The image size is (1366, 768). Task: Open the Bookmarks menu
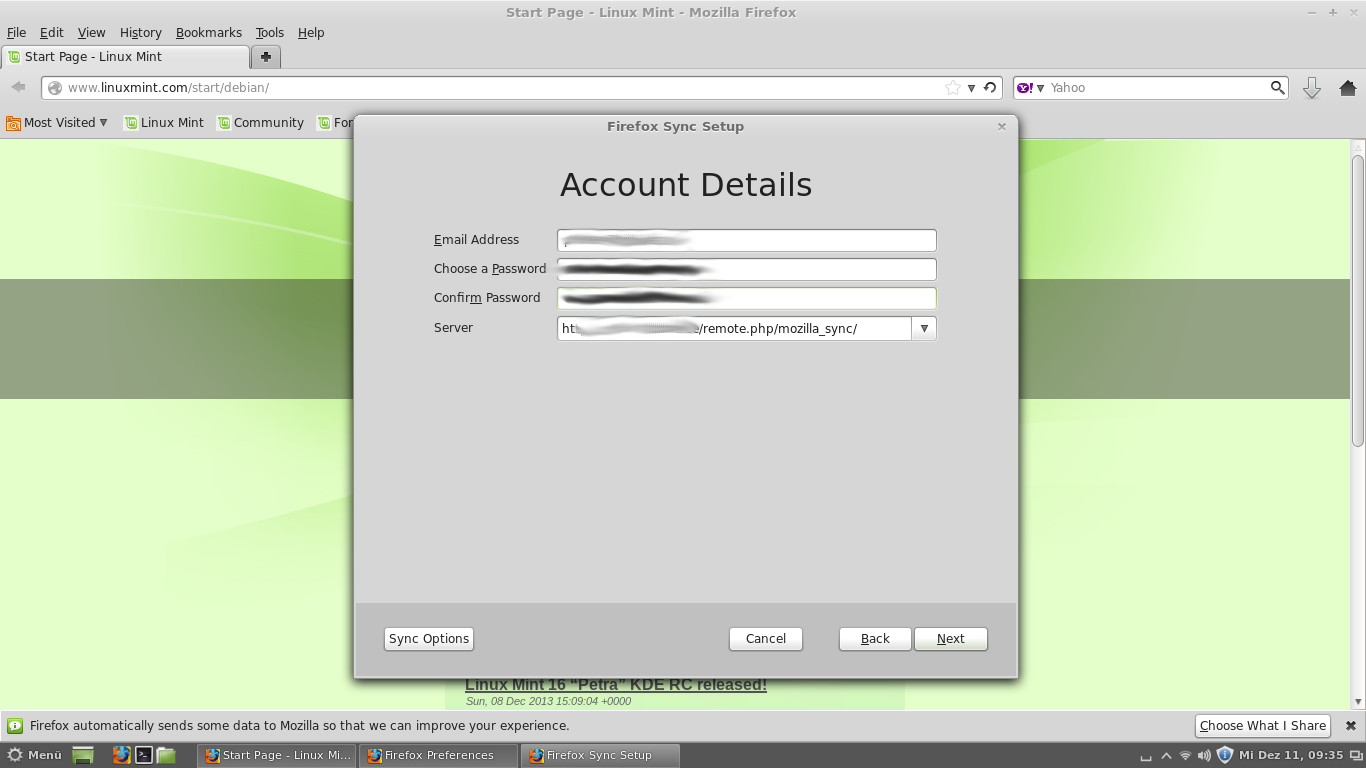pos(208,33)
